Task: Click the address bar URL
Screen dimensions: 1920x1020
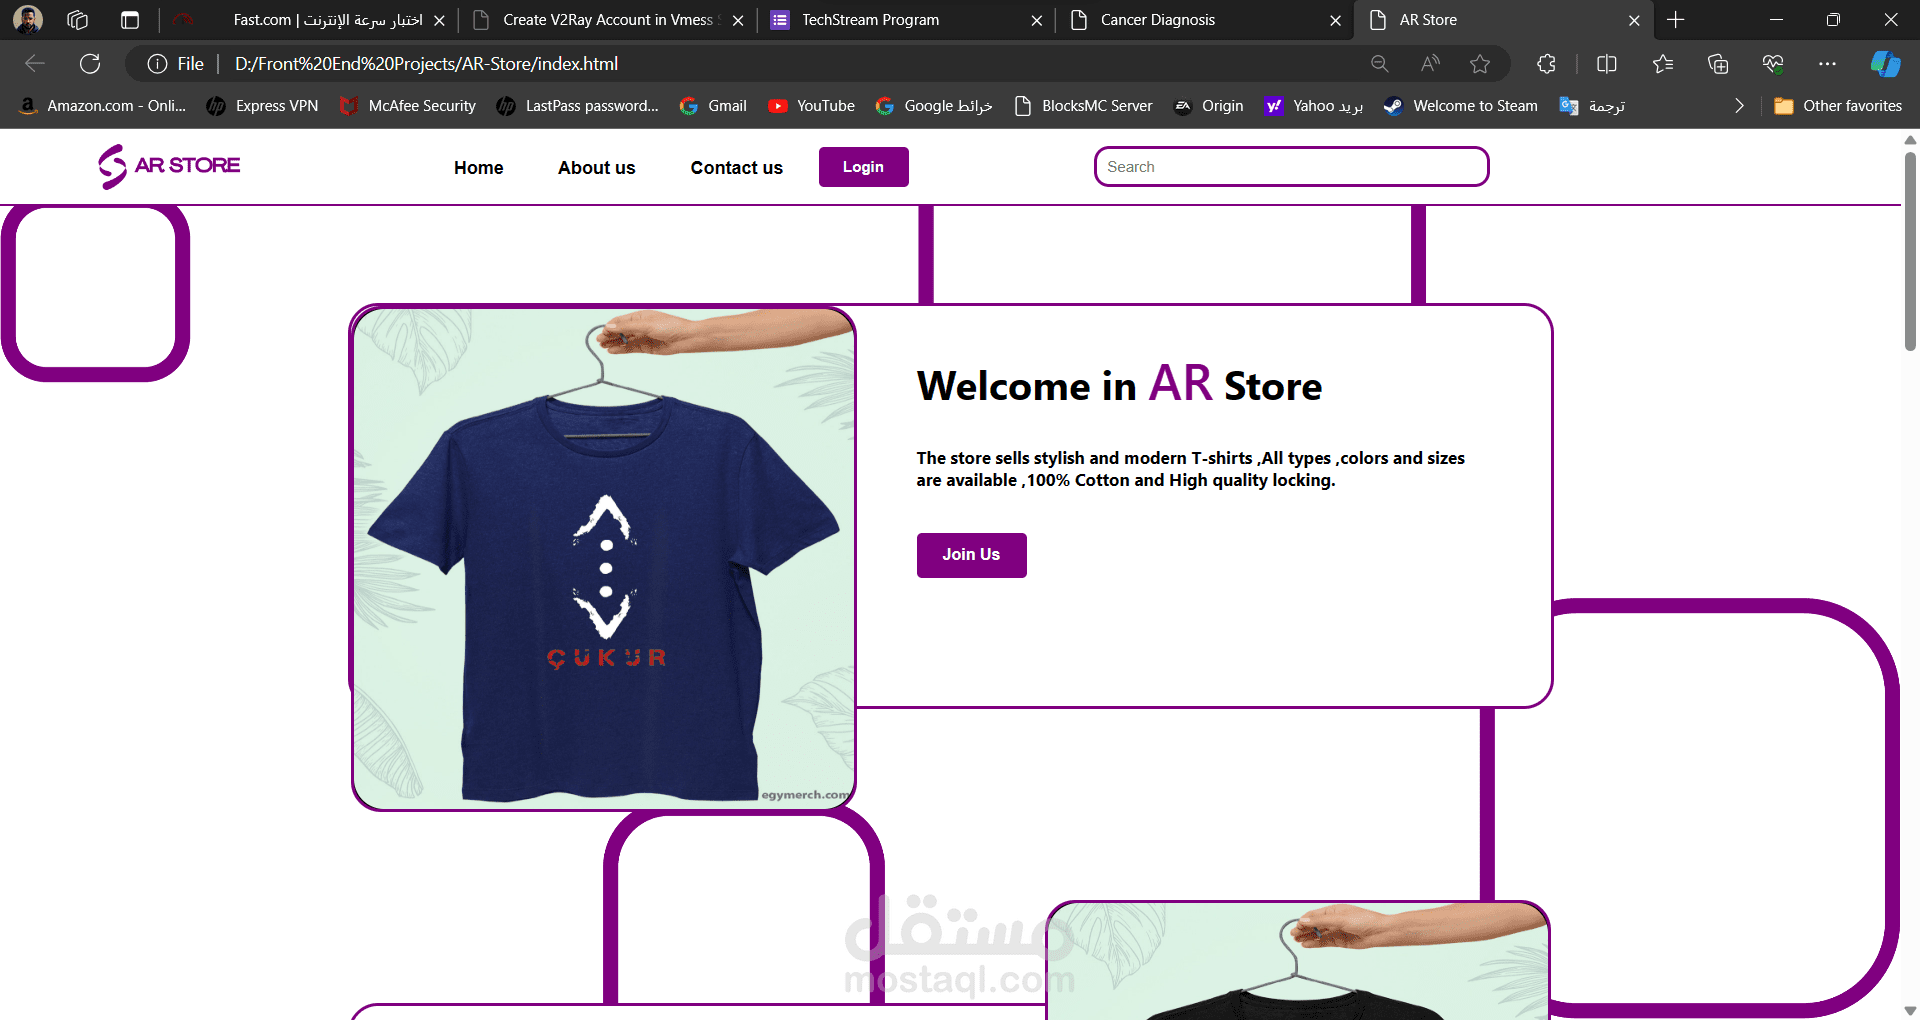Action: coord(427,64)
